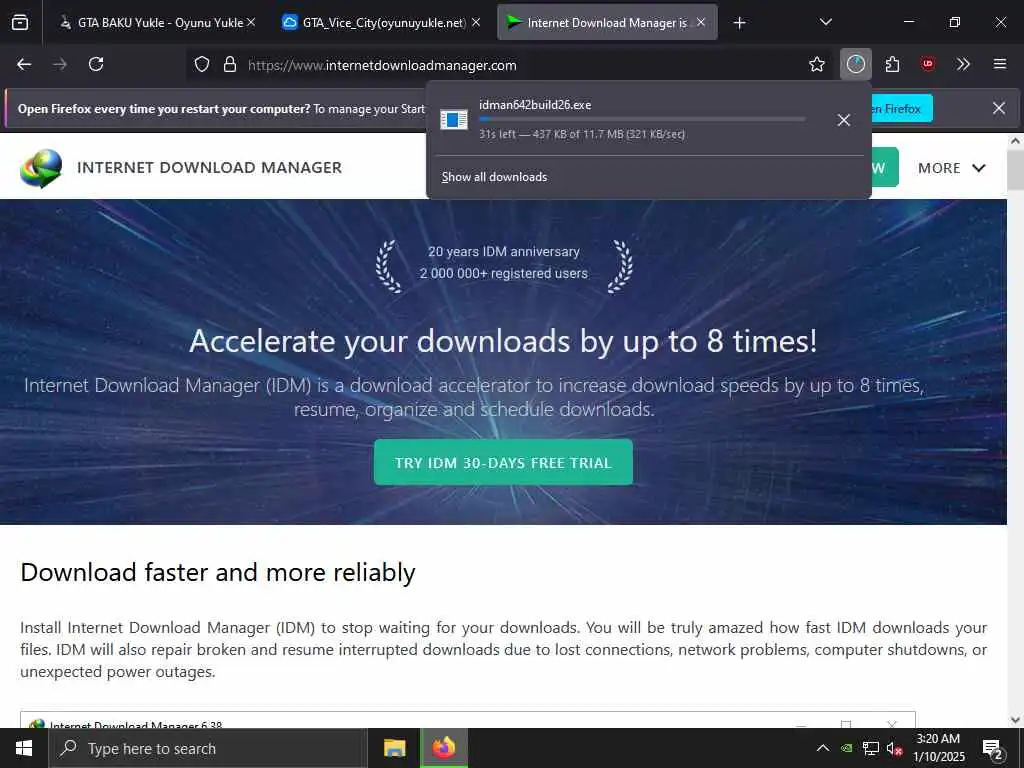
Task: Show more tools overflow chevron
Action: click(963, 64)
